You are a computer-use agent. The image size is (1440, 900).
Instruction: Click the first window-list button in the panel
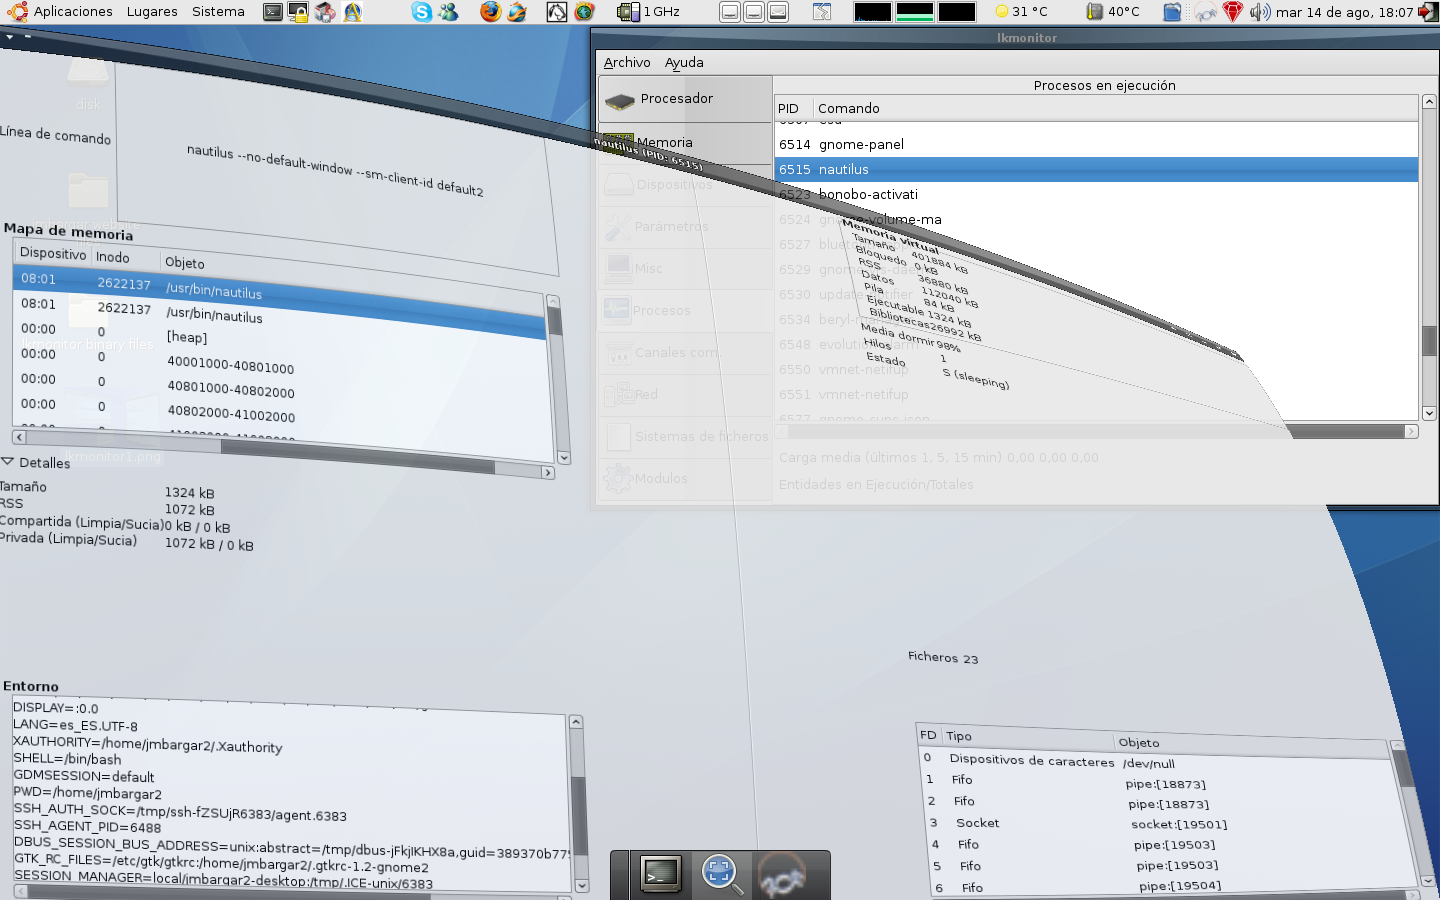click(730, 12)
